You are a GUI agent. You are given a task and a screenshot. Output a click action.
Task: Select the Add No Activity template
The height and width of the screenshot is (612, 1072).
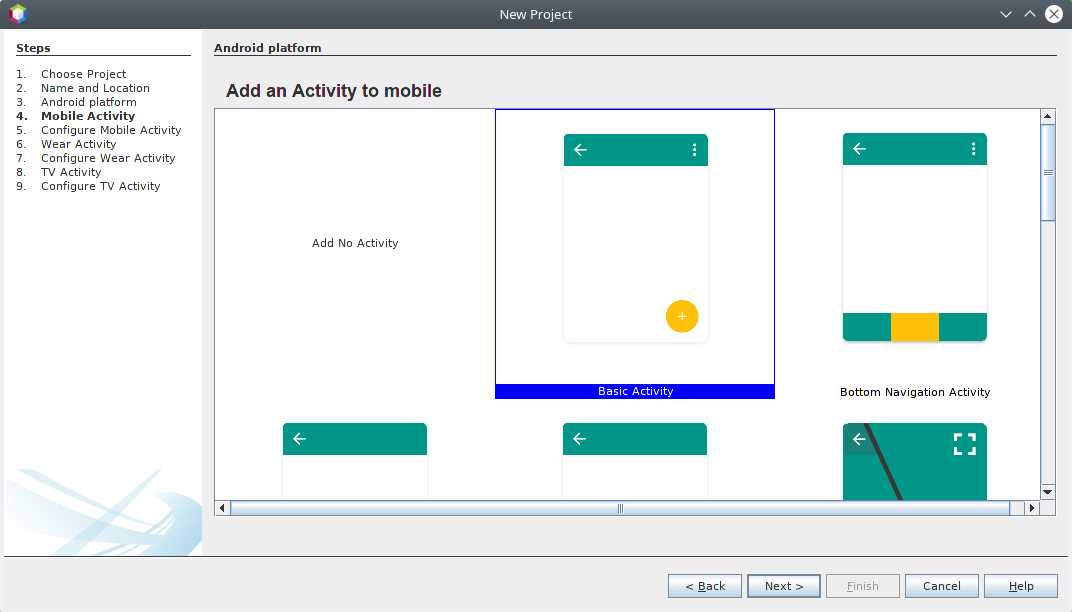(355, 243)
